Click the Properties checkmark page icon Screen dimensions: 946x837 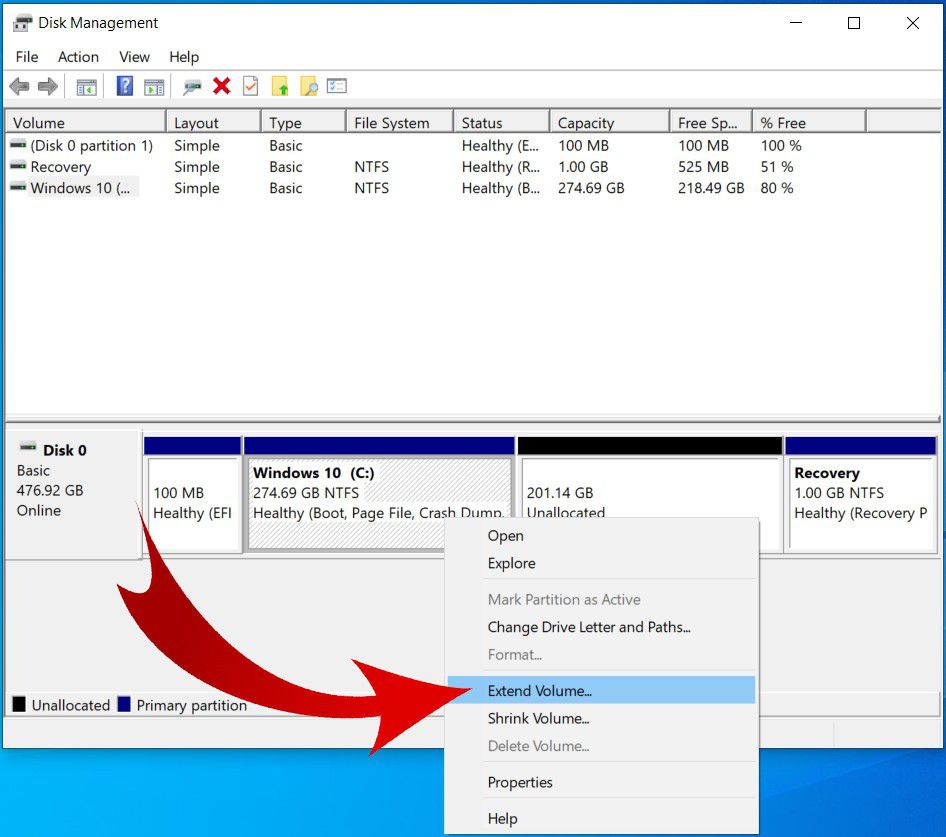coord(251,87)
